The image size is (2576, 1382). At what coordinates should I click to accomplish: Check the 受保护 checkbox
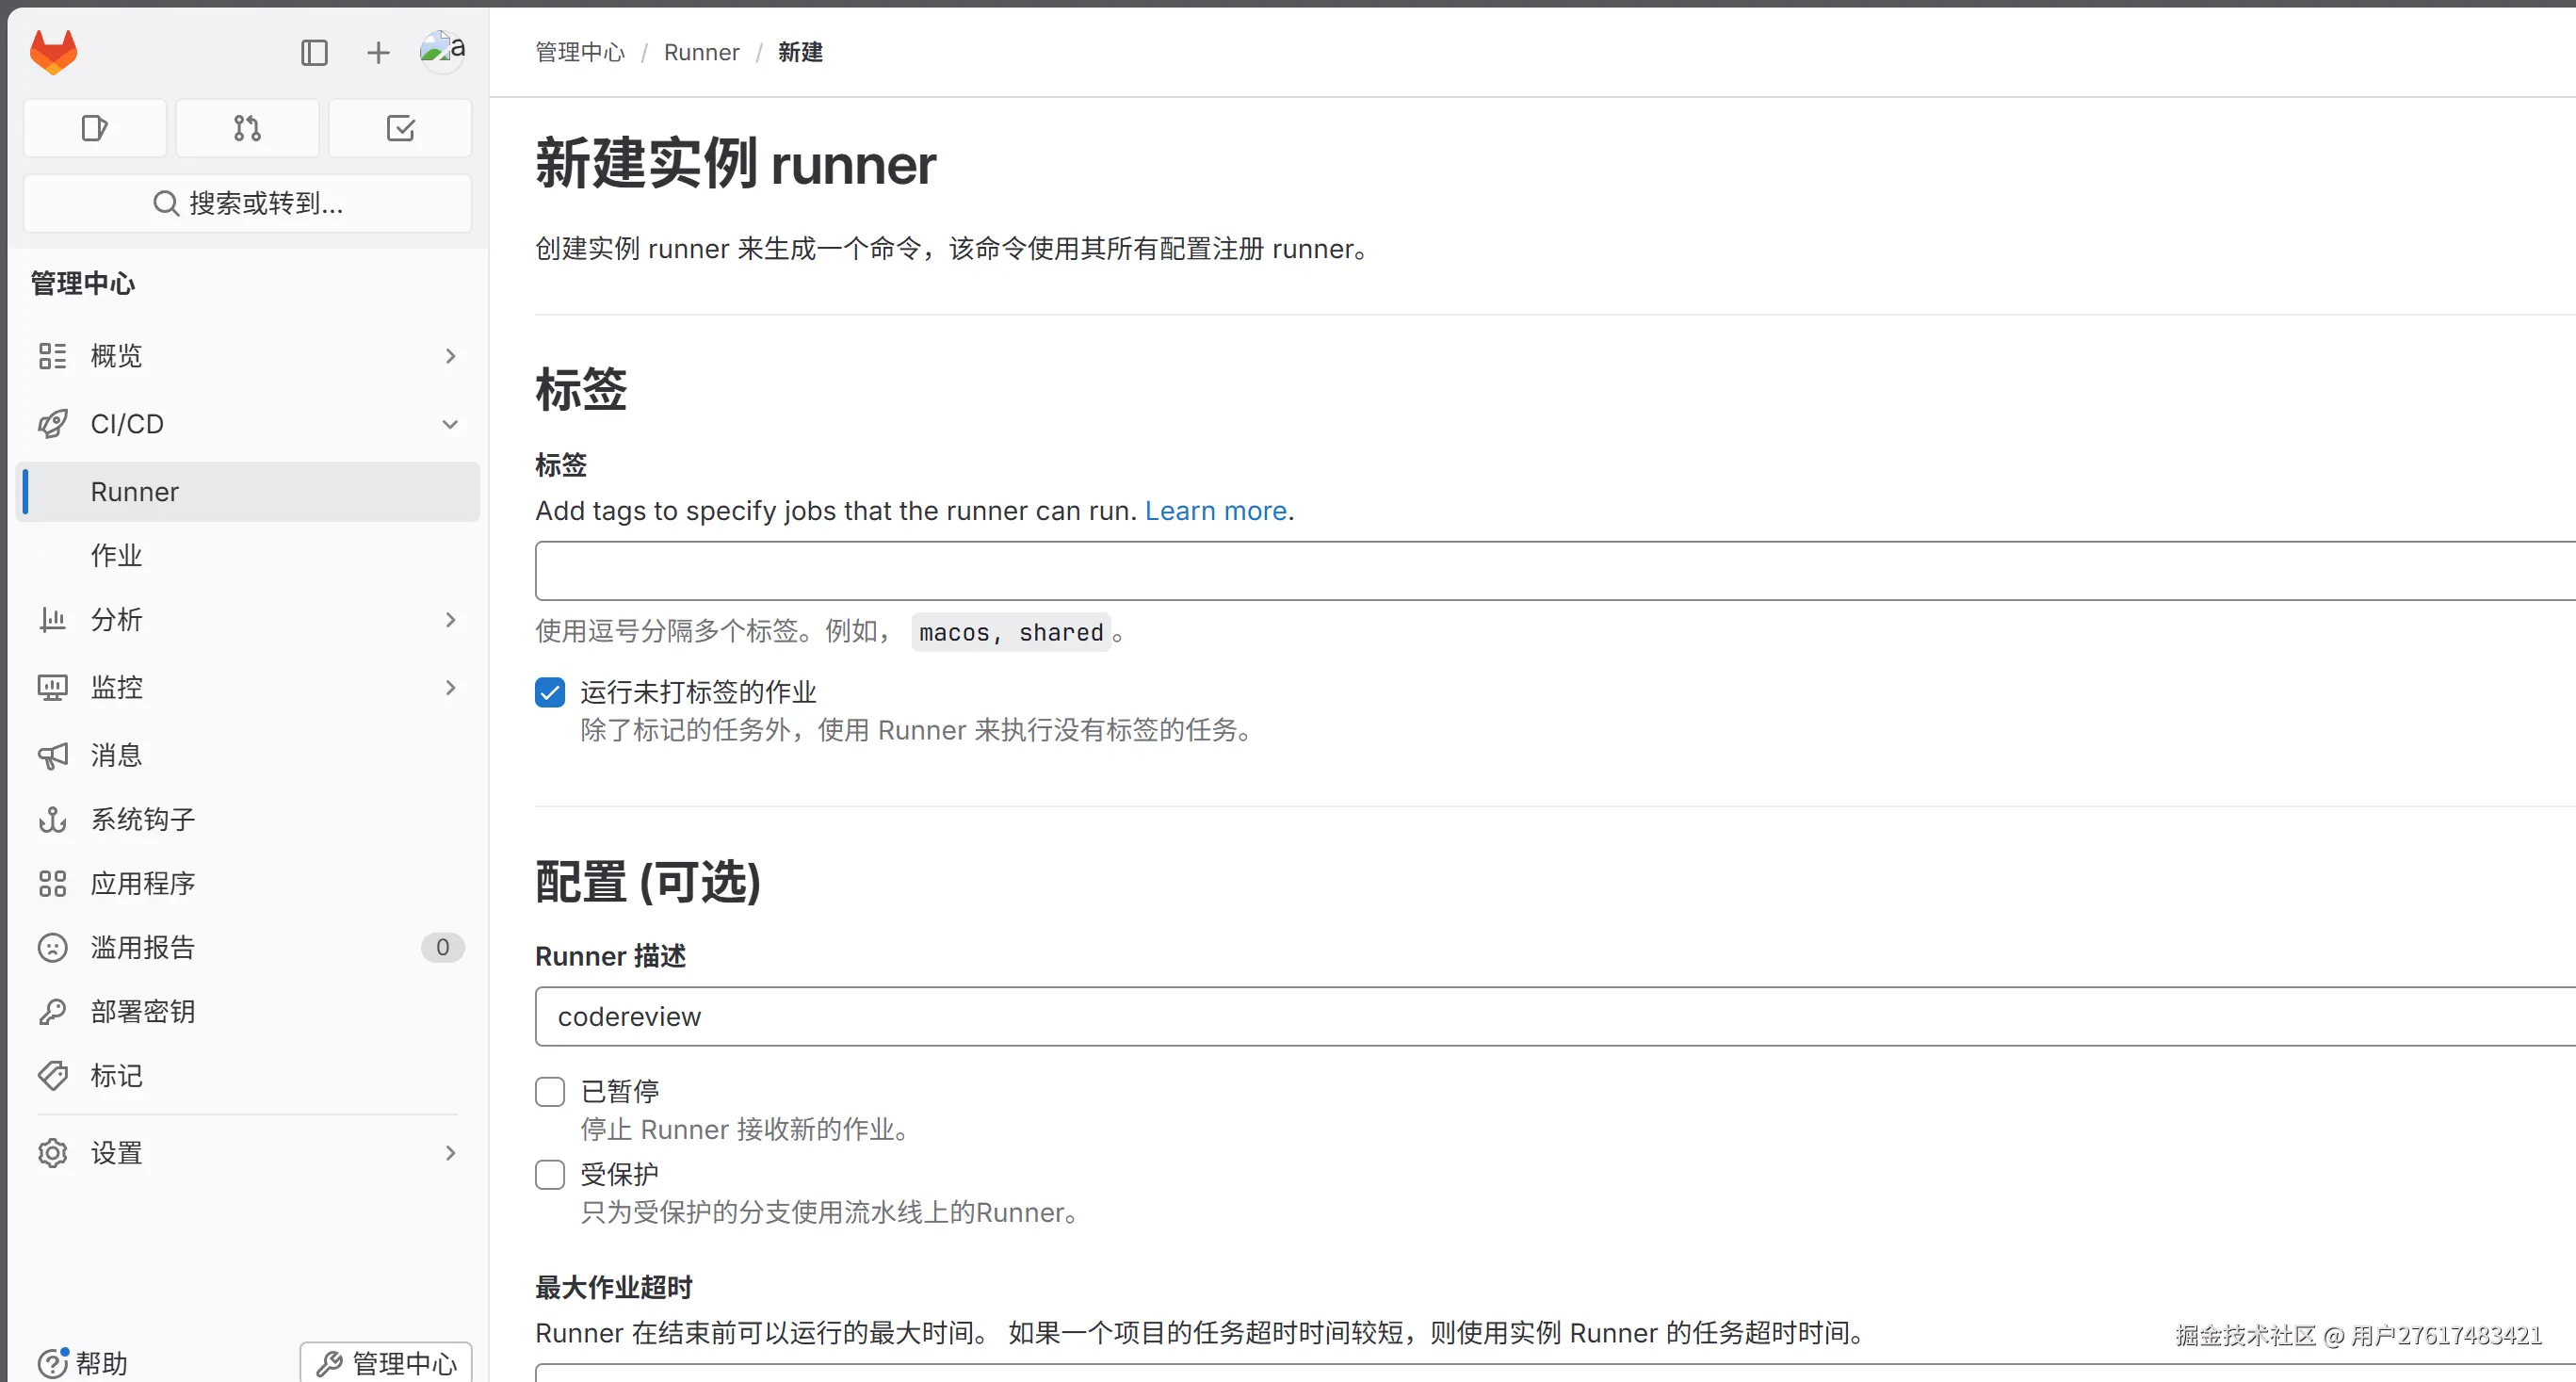click(550, 1174)
